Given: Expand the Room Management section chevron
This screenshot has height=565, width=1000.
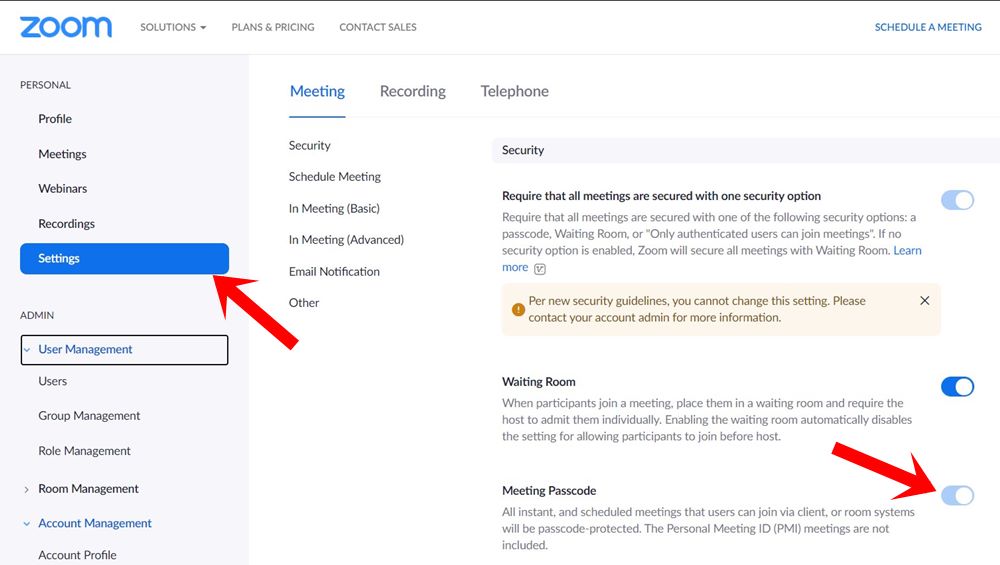Looking at the screenshot, I should click(x=26, y=489).
